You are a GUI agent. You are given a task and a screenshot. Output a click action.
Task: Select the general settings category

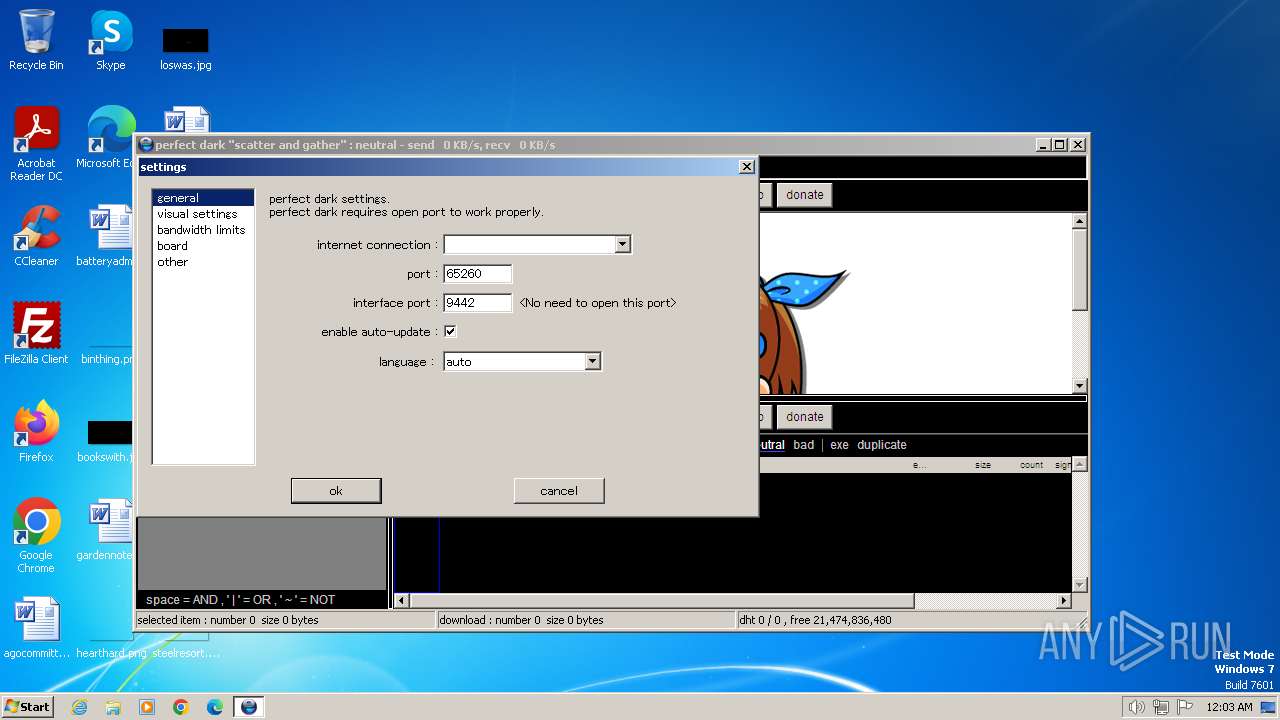click(x=203, y=198)
